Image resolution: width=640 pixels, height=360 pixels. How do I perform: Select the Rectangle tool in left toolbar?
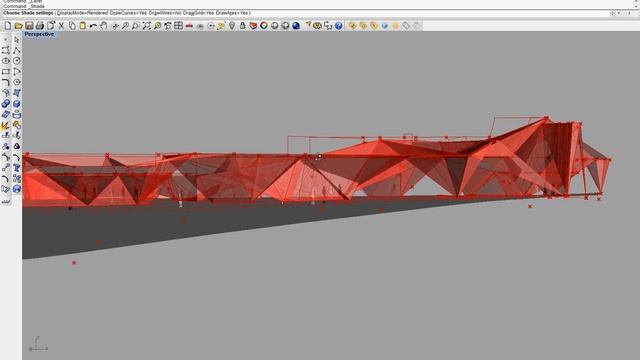click(x=6, y=71)
